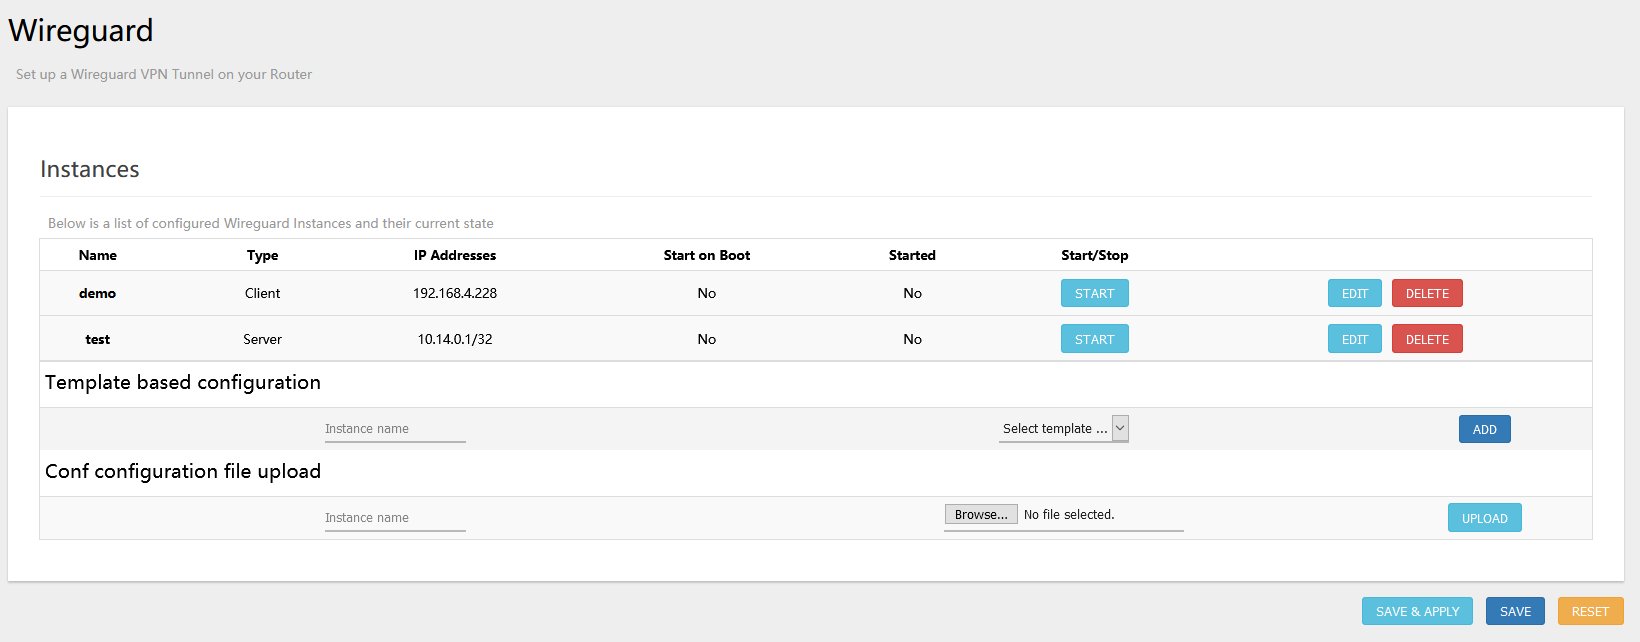Click demo's Started value
Viewport: 1640px width, 642px height.
pyautogui.click(x=912, y=293)
